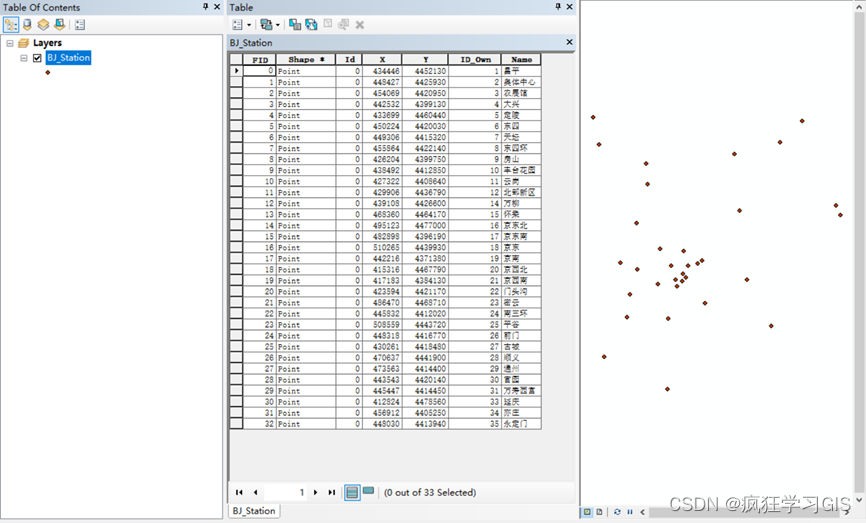Viewport: 866px width, 523px height.
Task: Select row selector for FID 0
Action: (236, 71)
